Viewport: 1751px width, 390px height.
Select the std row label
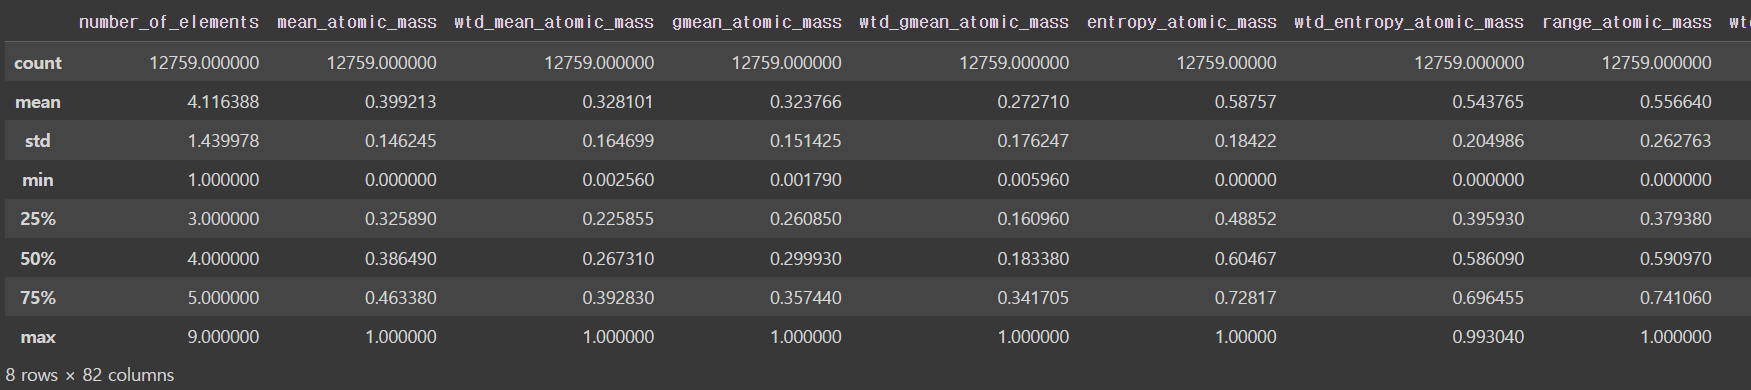[38, 141]
